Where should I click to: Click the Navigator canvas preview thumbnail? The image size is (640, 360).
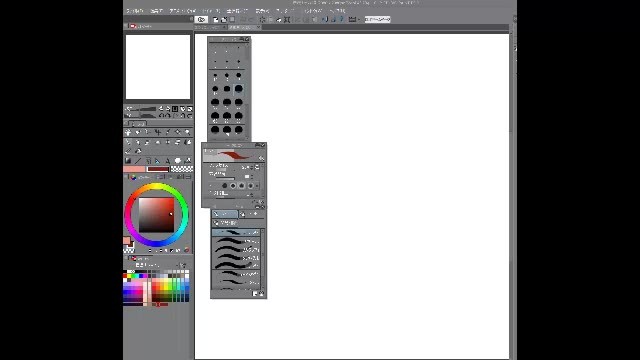158,67
